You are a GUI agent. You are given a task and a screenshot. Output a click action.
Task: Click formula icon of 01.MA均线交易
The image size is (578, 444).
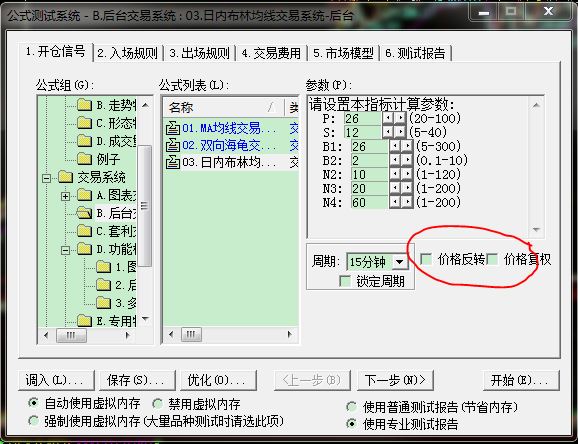(173, 128)
